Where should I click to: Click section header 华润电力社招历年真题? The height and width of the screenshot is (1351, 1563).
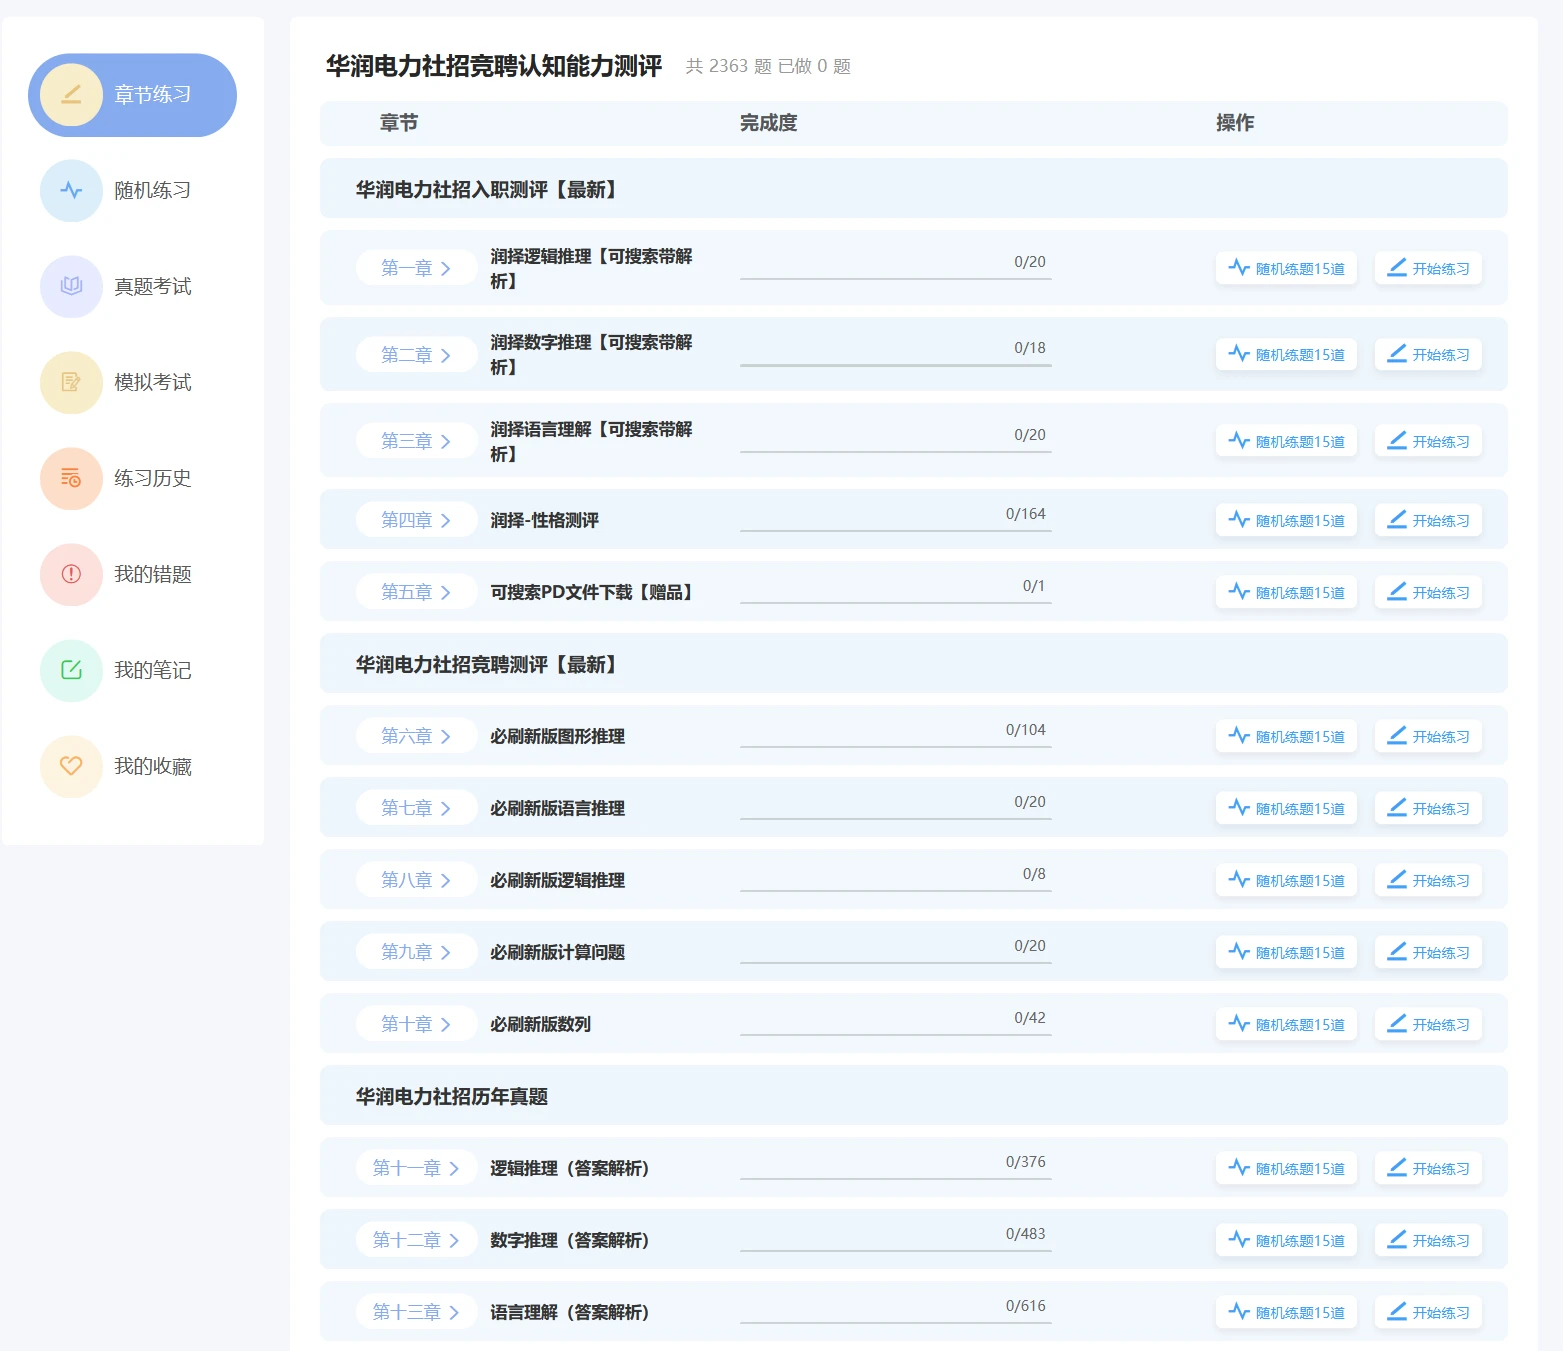click(x=914, y=1095)
